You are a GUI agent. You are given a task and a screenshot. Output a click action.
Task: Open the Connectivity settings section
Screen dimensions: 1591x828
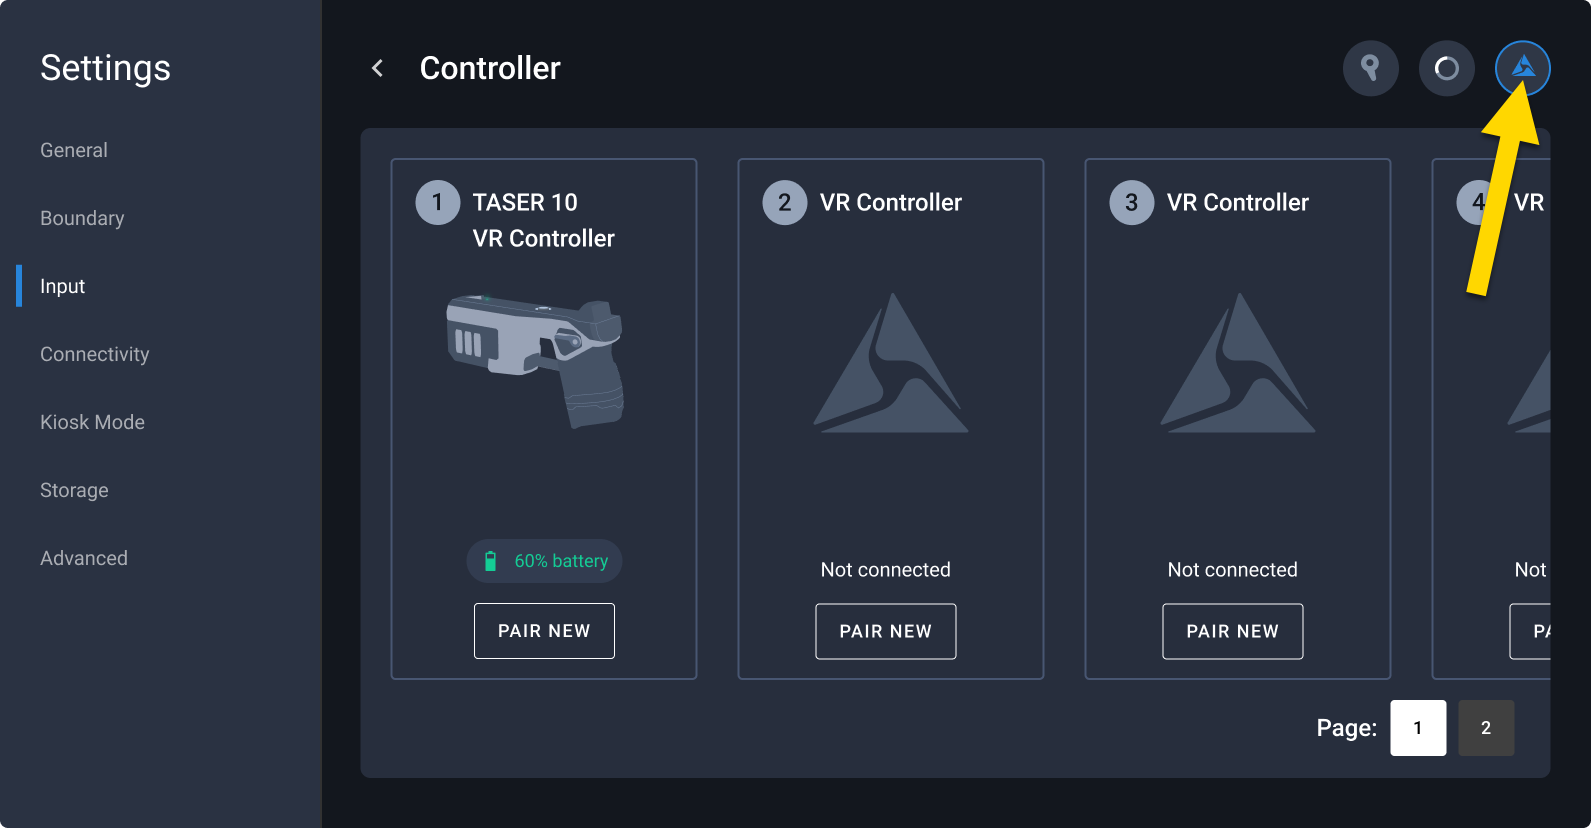coord(94,354)
